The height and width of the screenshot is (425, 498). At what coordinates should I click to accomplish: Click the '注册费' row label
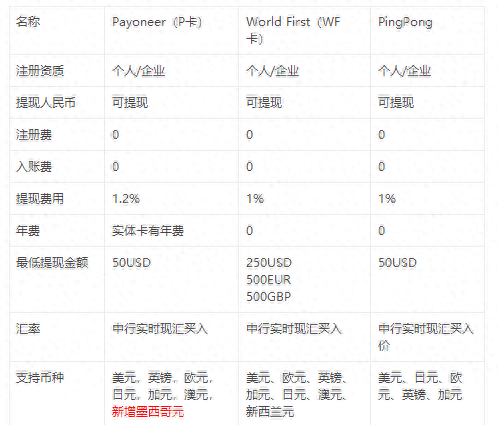point(34,135)
